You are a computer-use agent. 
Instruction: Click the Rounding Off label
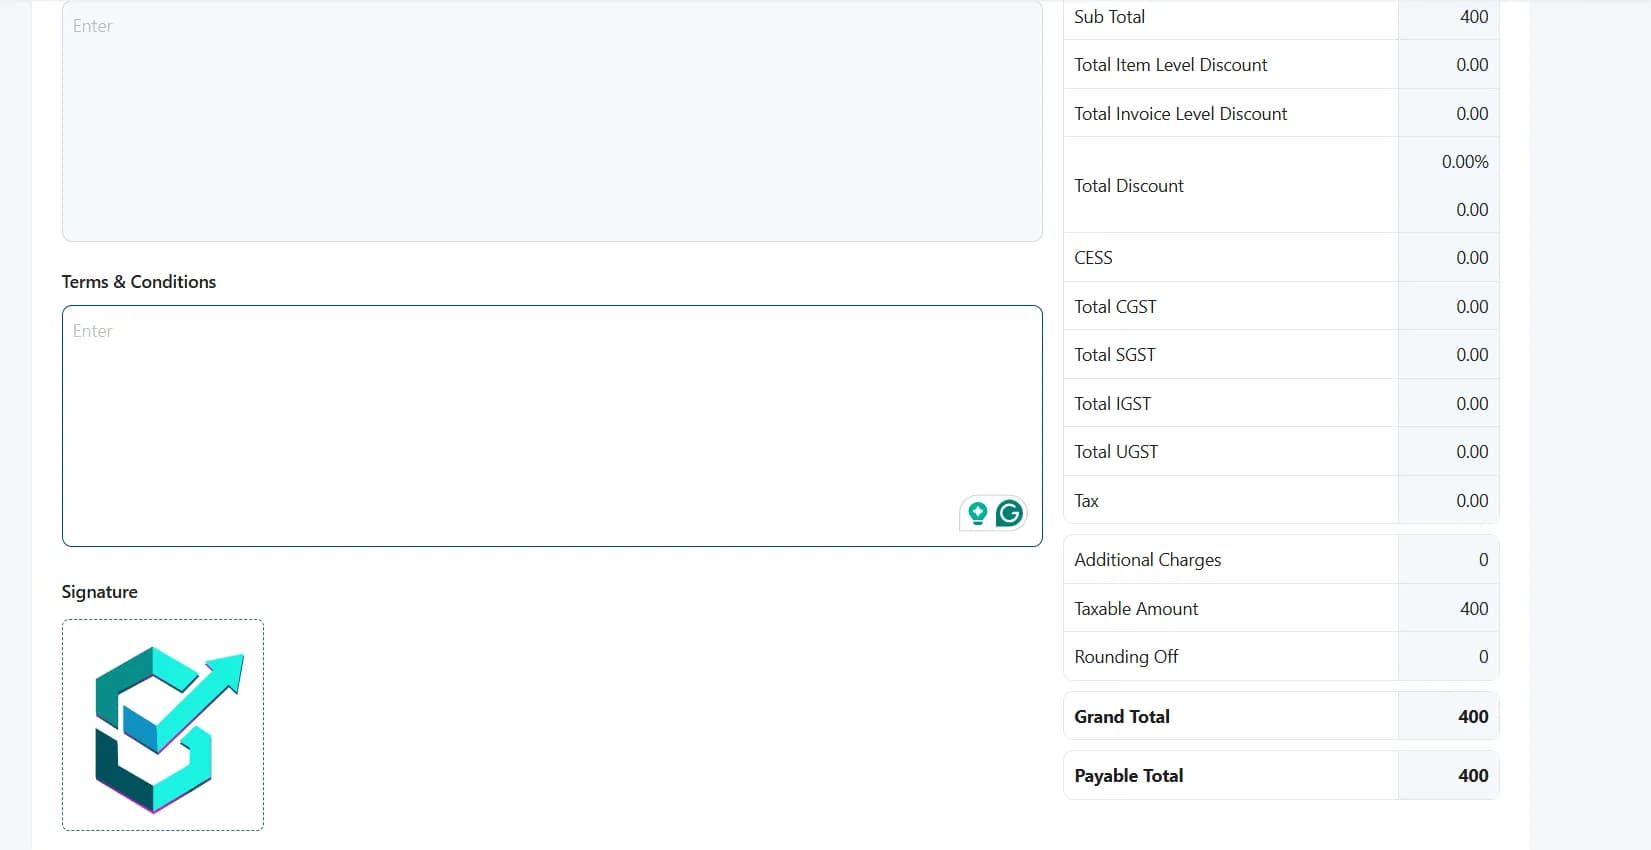(x=1126, y=657)
